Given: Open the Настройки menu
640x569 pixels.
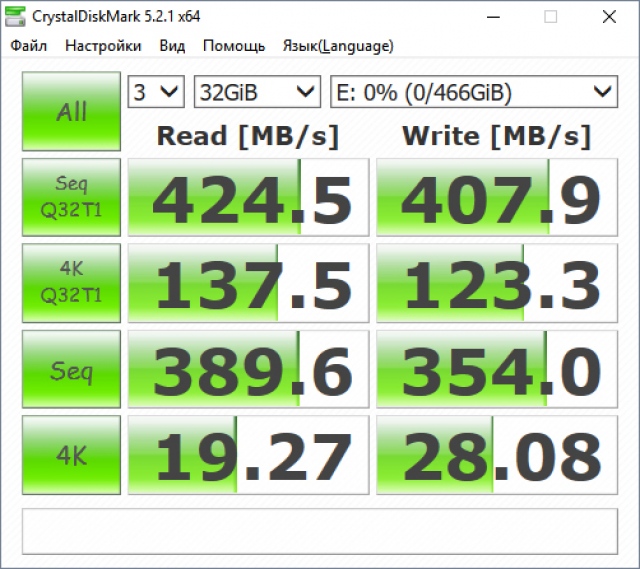Looking at the screenshot, I should 103,46.
